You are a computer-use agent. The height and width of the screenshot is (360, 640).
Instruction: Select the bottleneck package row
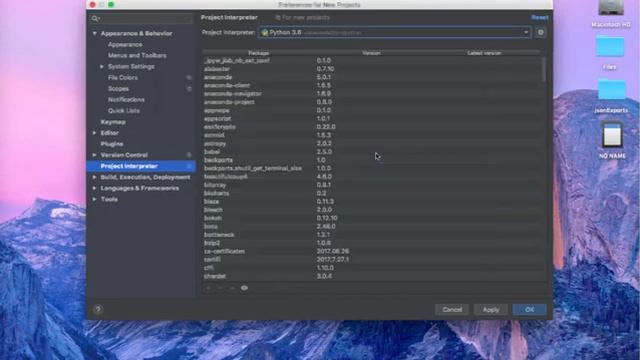click(371, 235)
